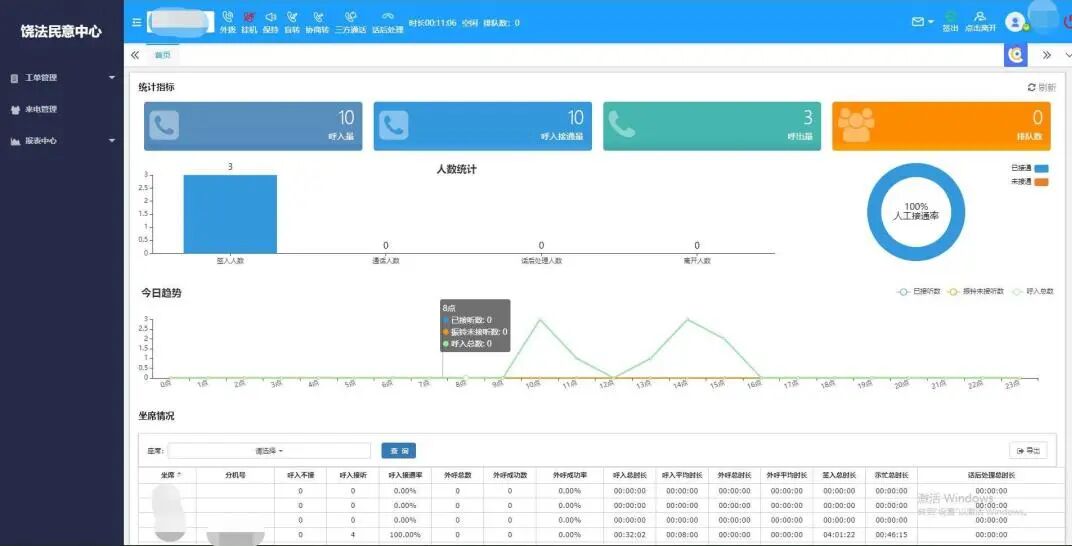Screen dimensions: 1072x546
Task: Click the 导出 export button
Action: pyautogui.click(x=1028, y=451)
